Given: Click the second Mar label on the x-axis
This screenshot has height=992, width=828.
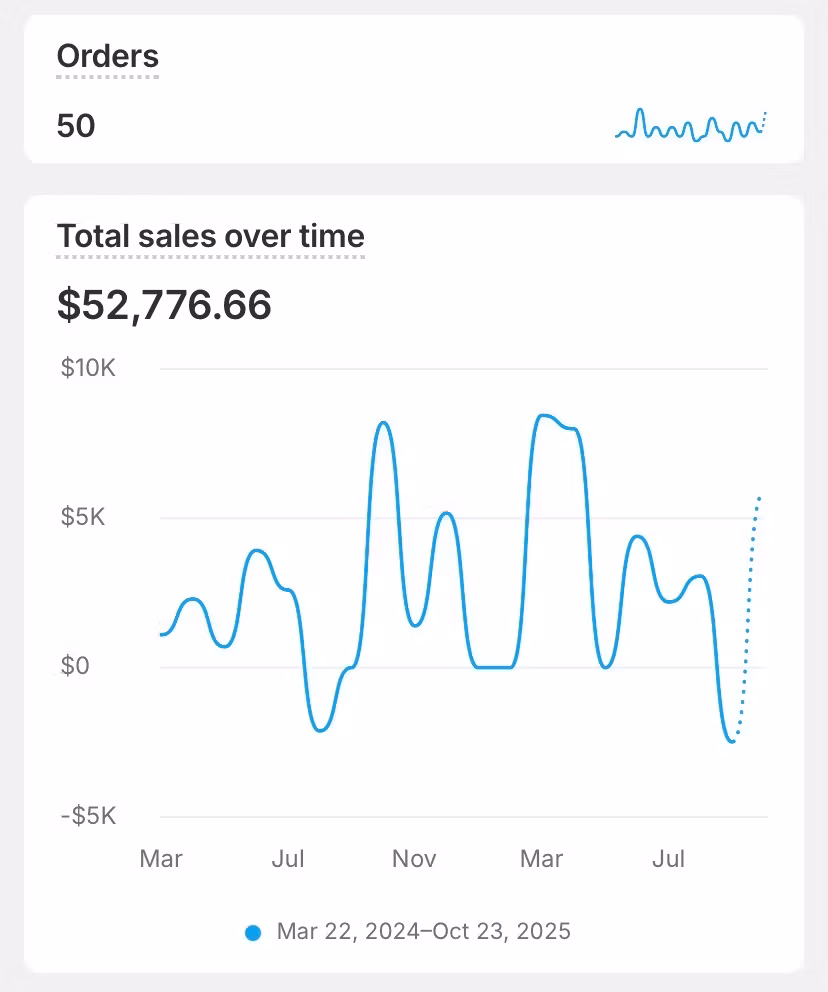Looking at the screenshot, I should (541, 859).
